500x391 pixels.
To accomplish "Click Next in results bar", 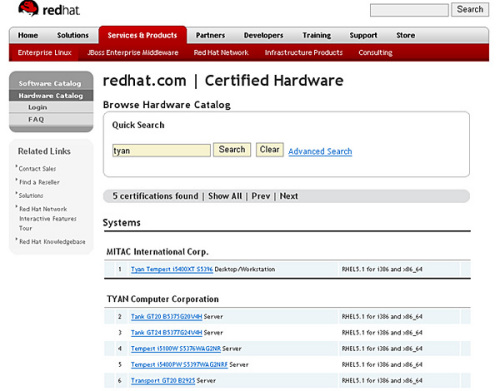I will click(289, 196).
